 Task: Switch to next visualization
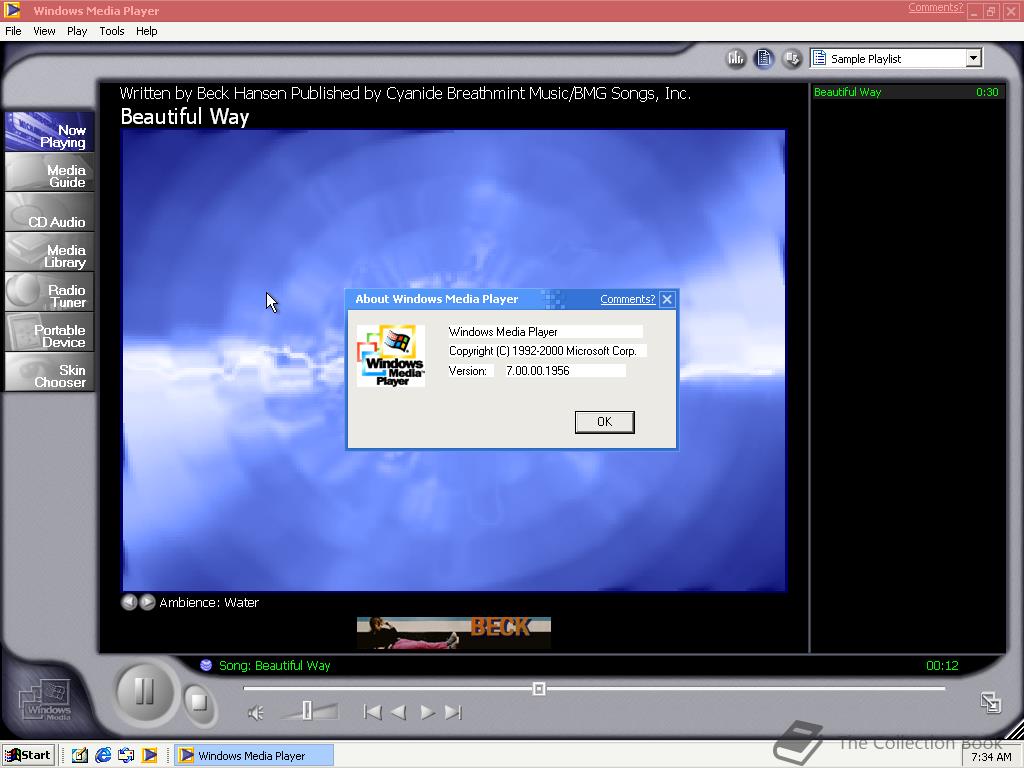(x=148, y=602)
